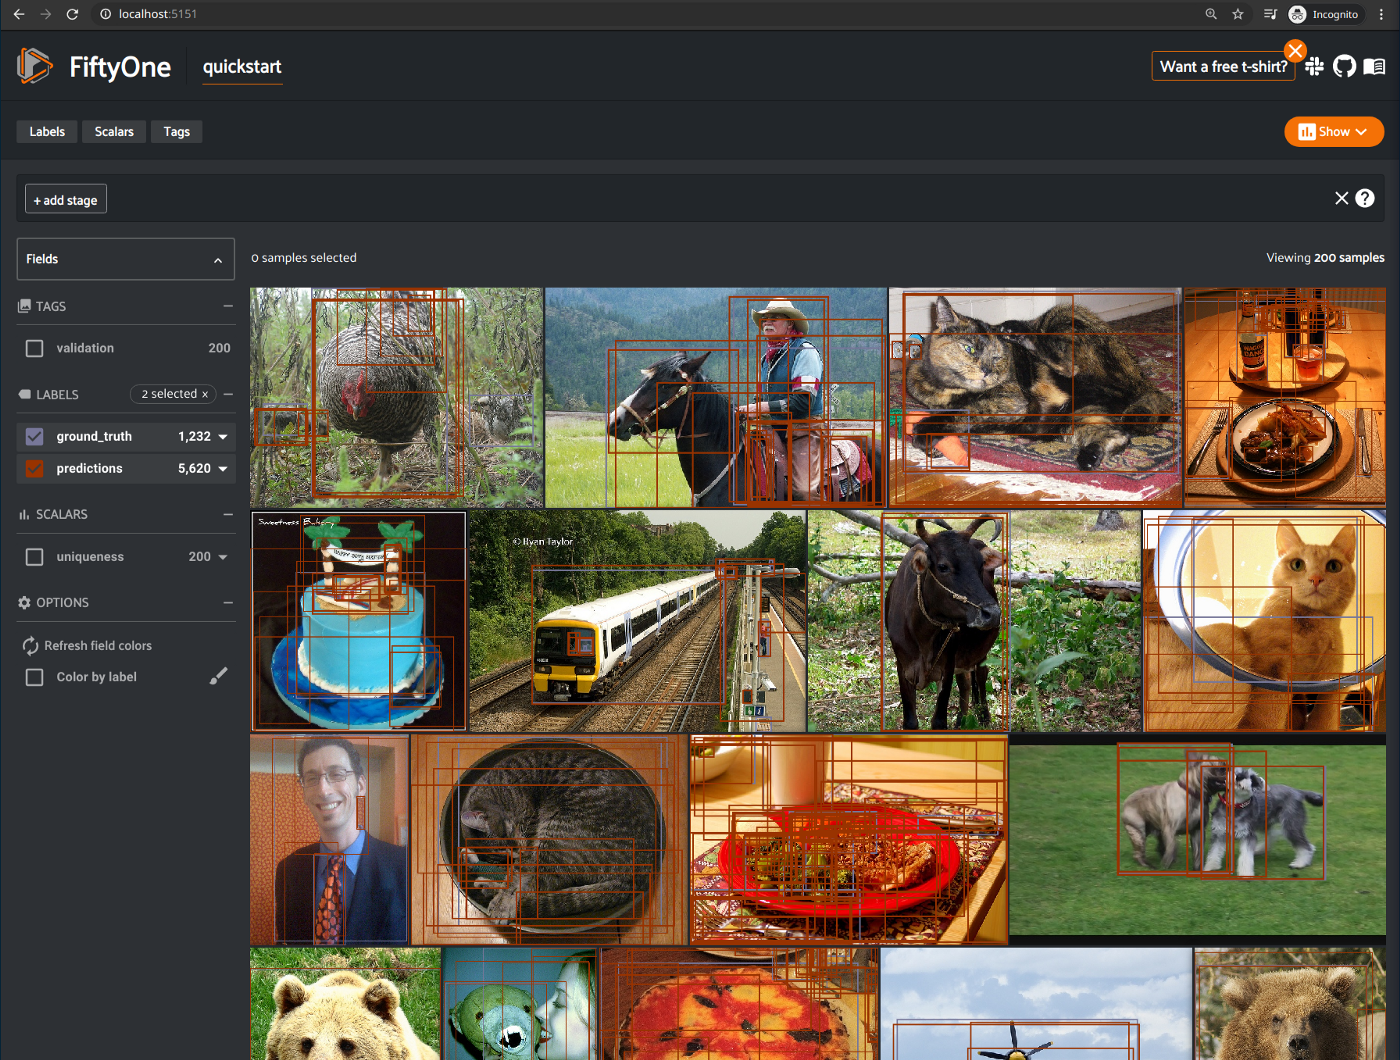
Task: Clear the 2 selected labels chip
Action: point(205,394)
